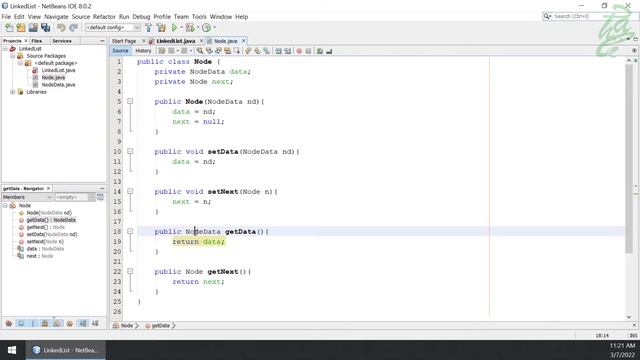Viewport: 640px width, 360px height.
Task: Click the Uncomment lines icon
Action: (329, 51)
